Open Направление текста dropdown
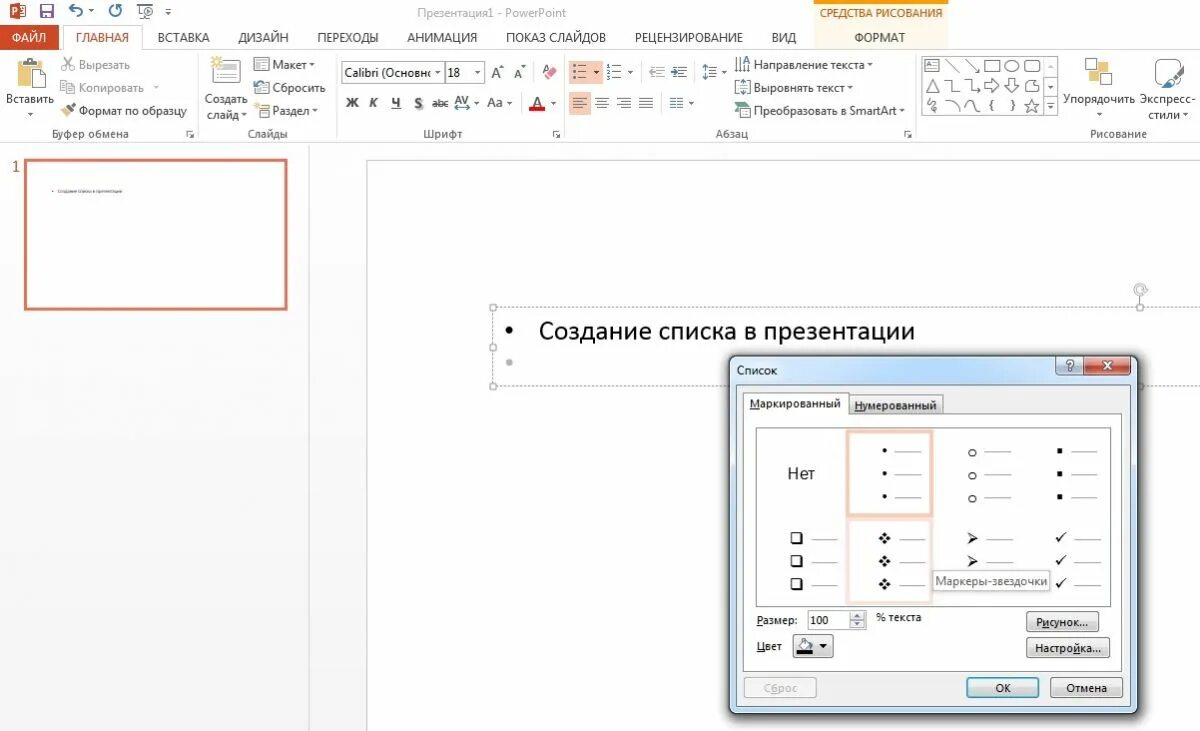Viewport: 1200px width, 731px height. pyautogui.click(x=804, y=65)
